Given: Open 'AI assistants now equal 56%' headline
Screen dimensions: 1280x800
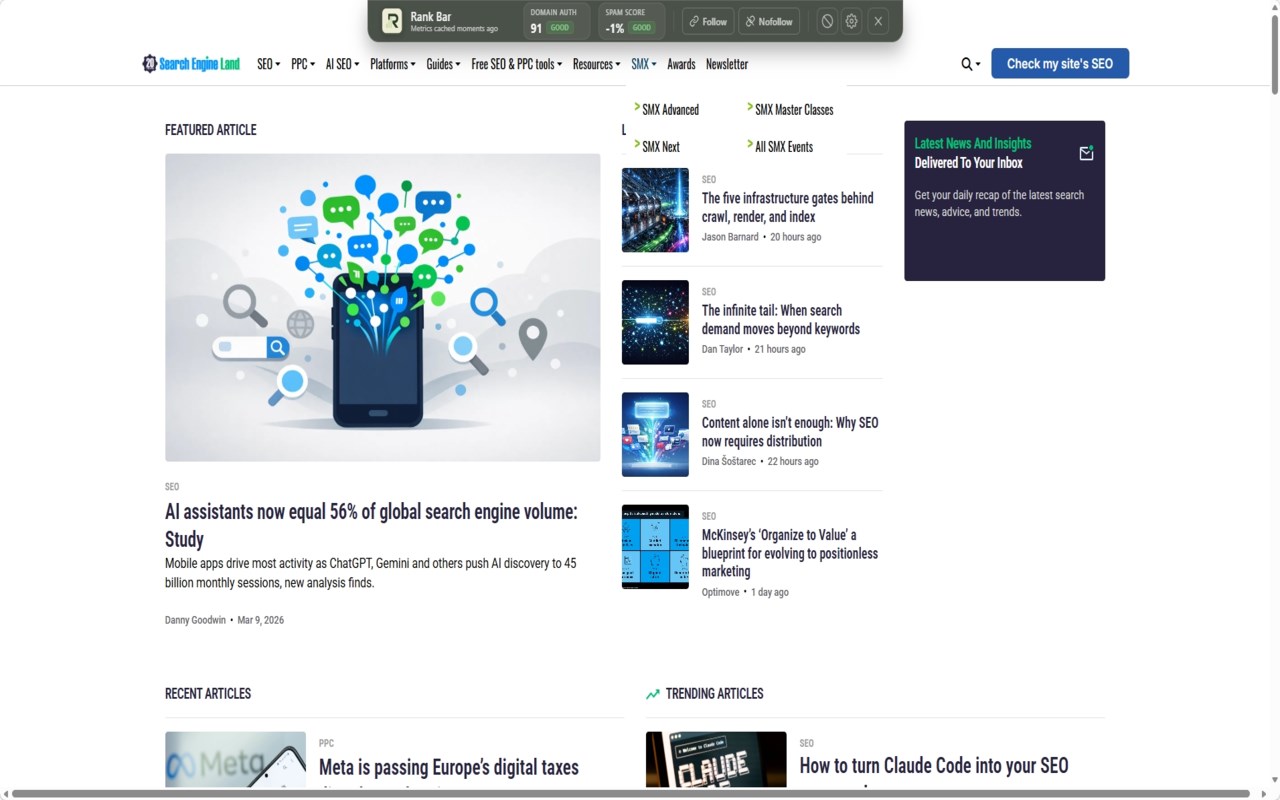Looking at the screenshot, I should (x=371, y=525).
